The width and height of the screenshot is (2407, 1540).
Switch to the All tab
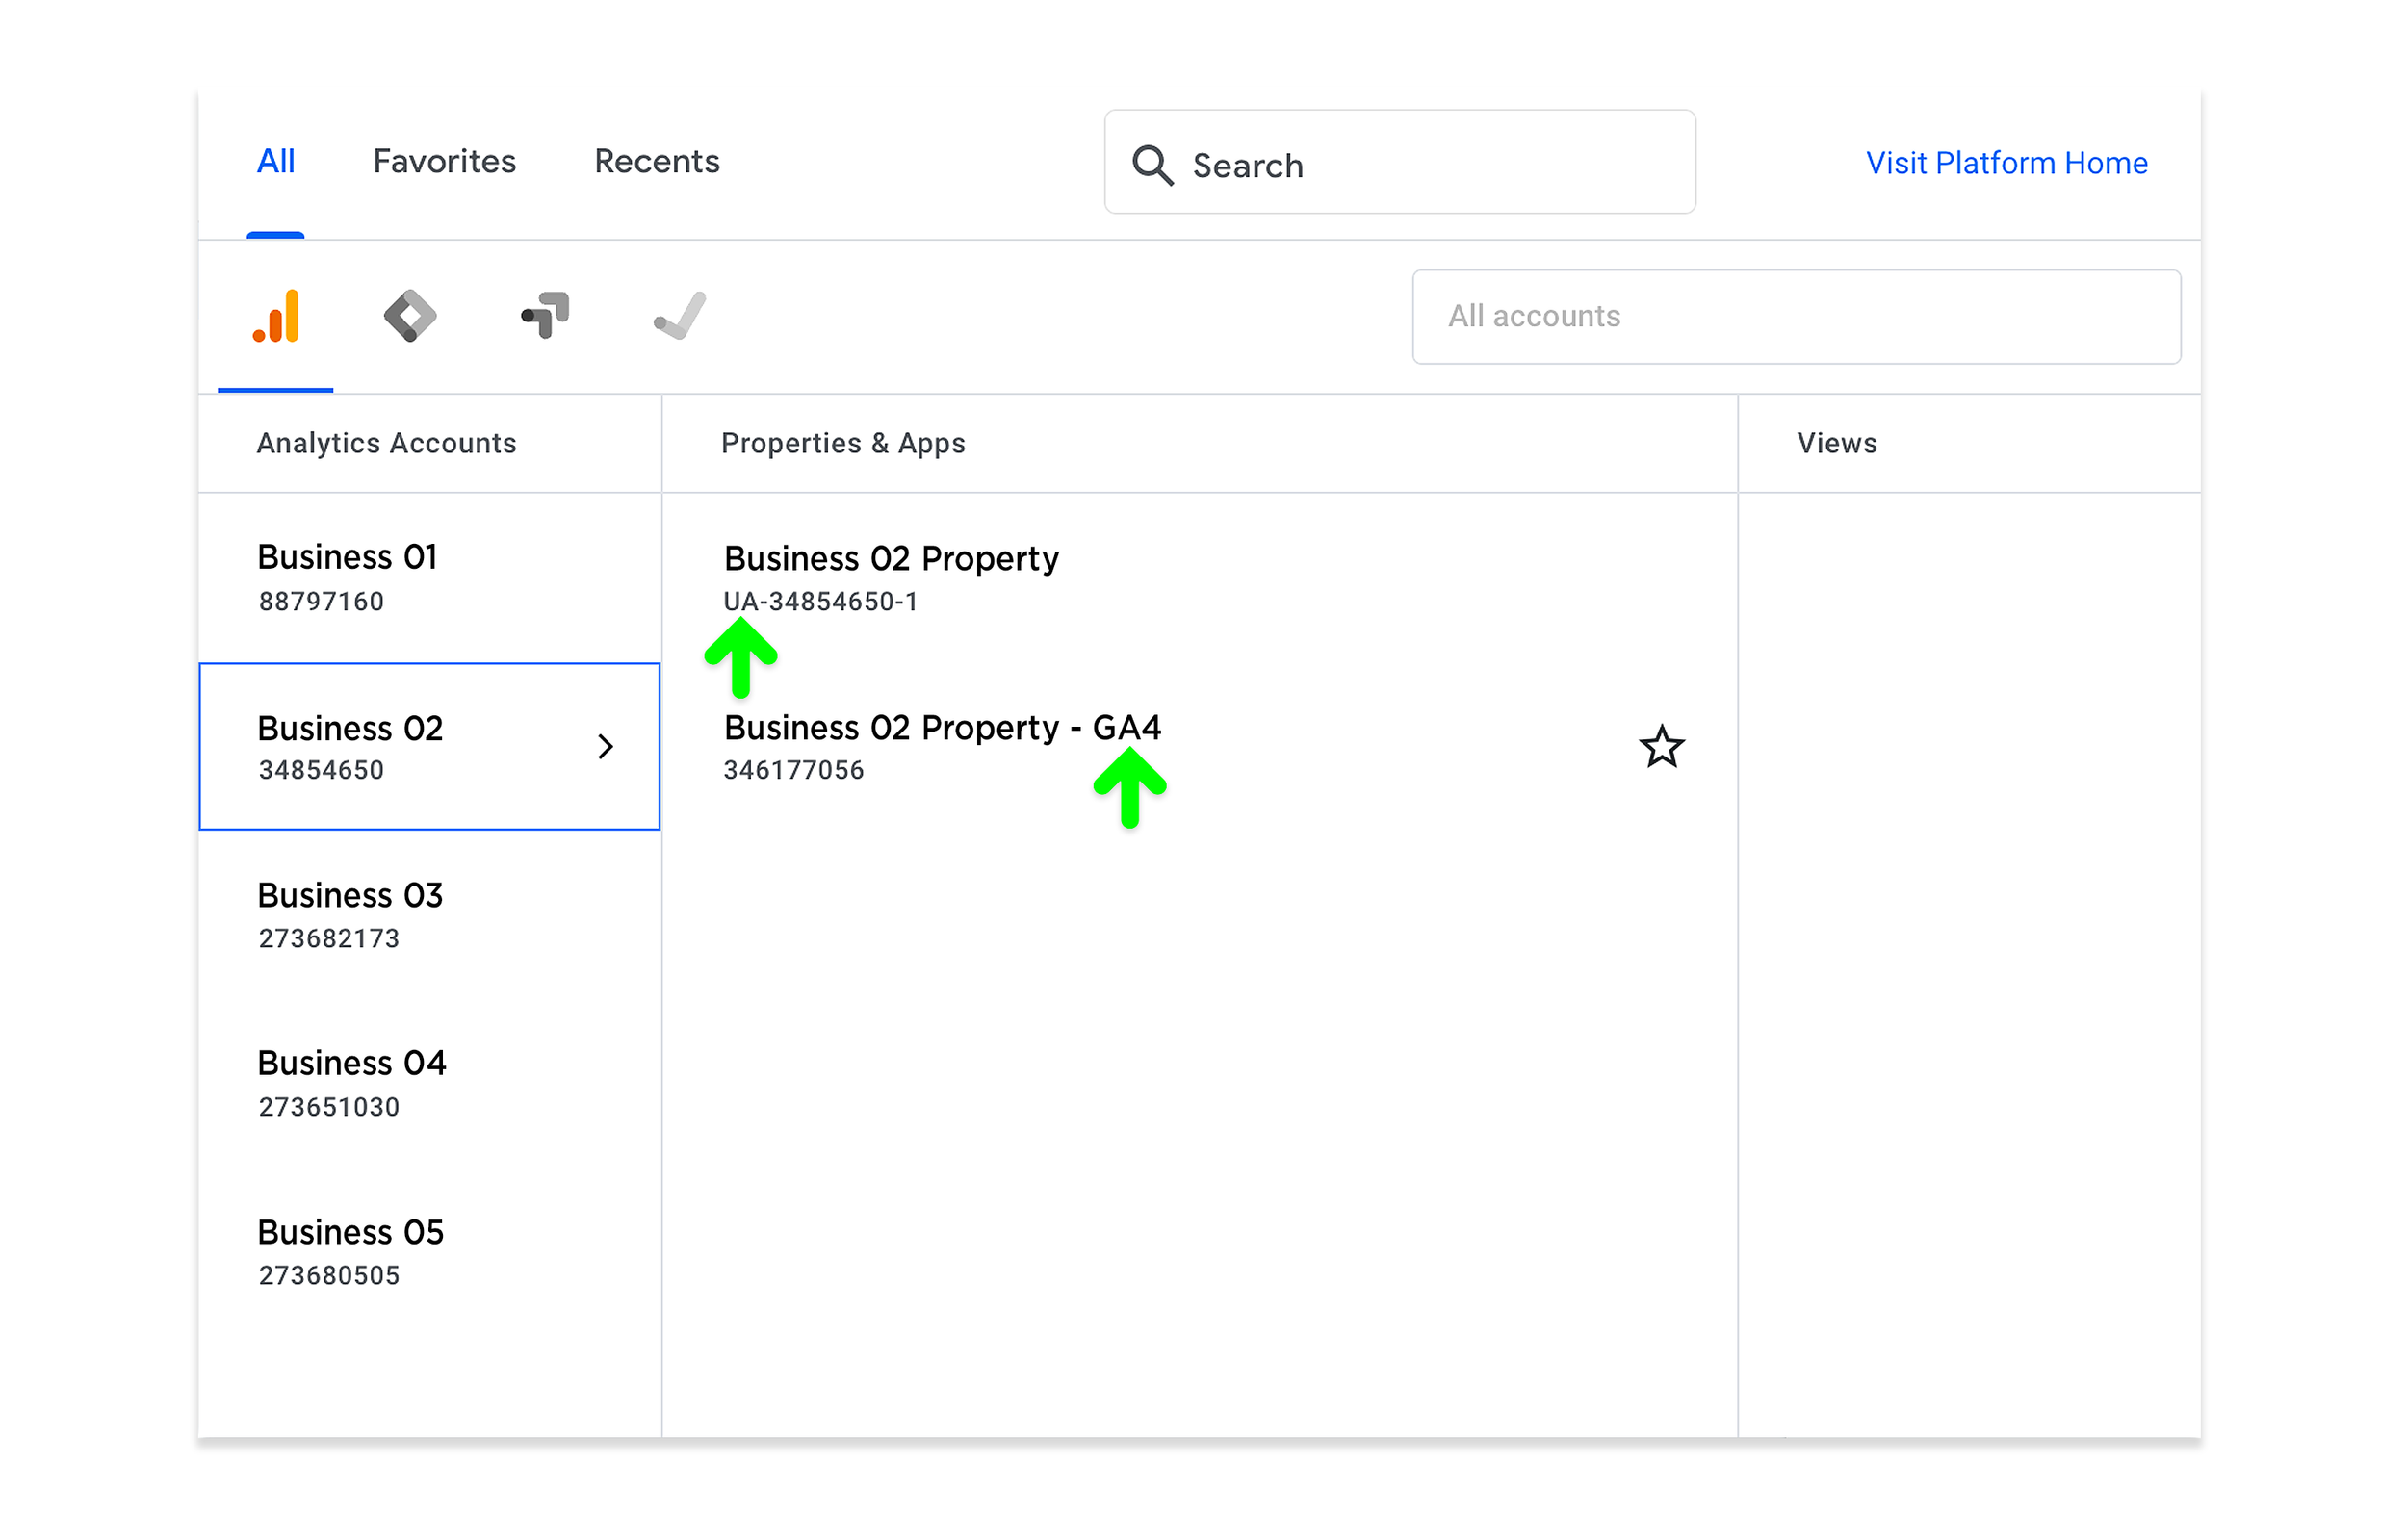[276, 161]
